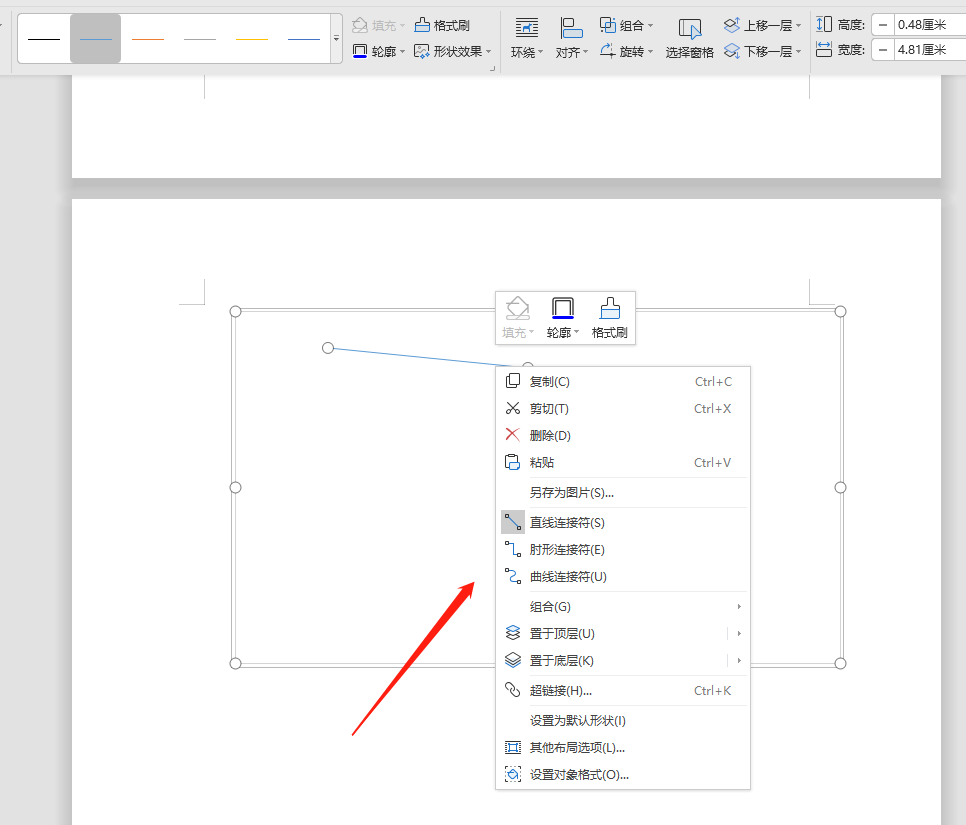Click Save as Picture (另存为图片) entry
Screen dimensions: 966x825
[x=571, y=492]
